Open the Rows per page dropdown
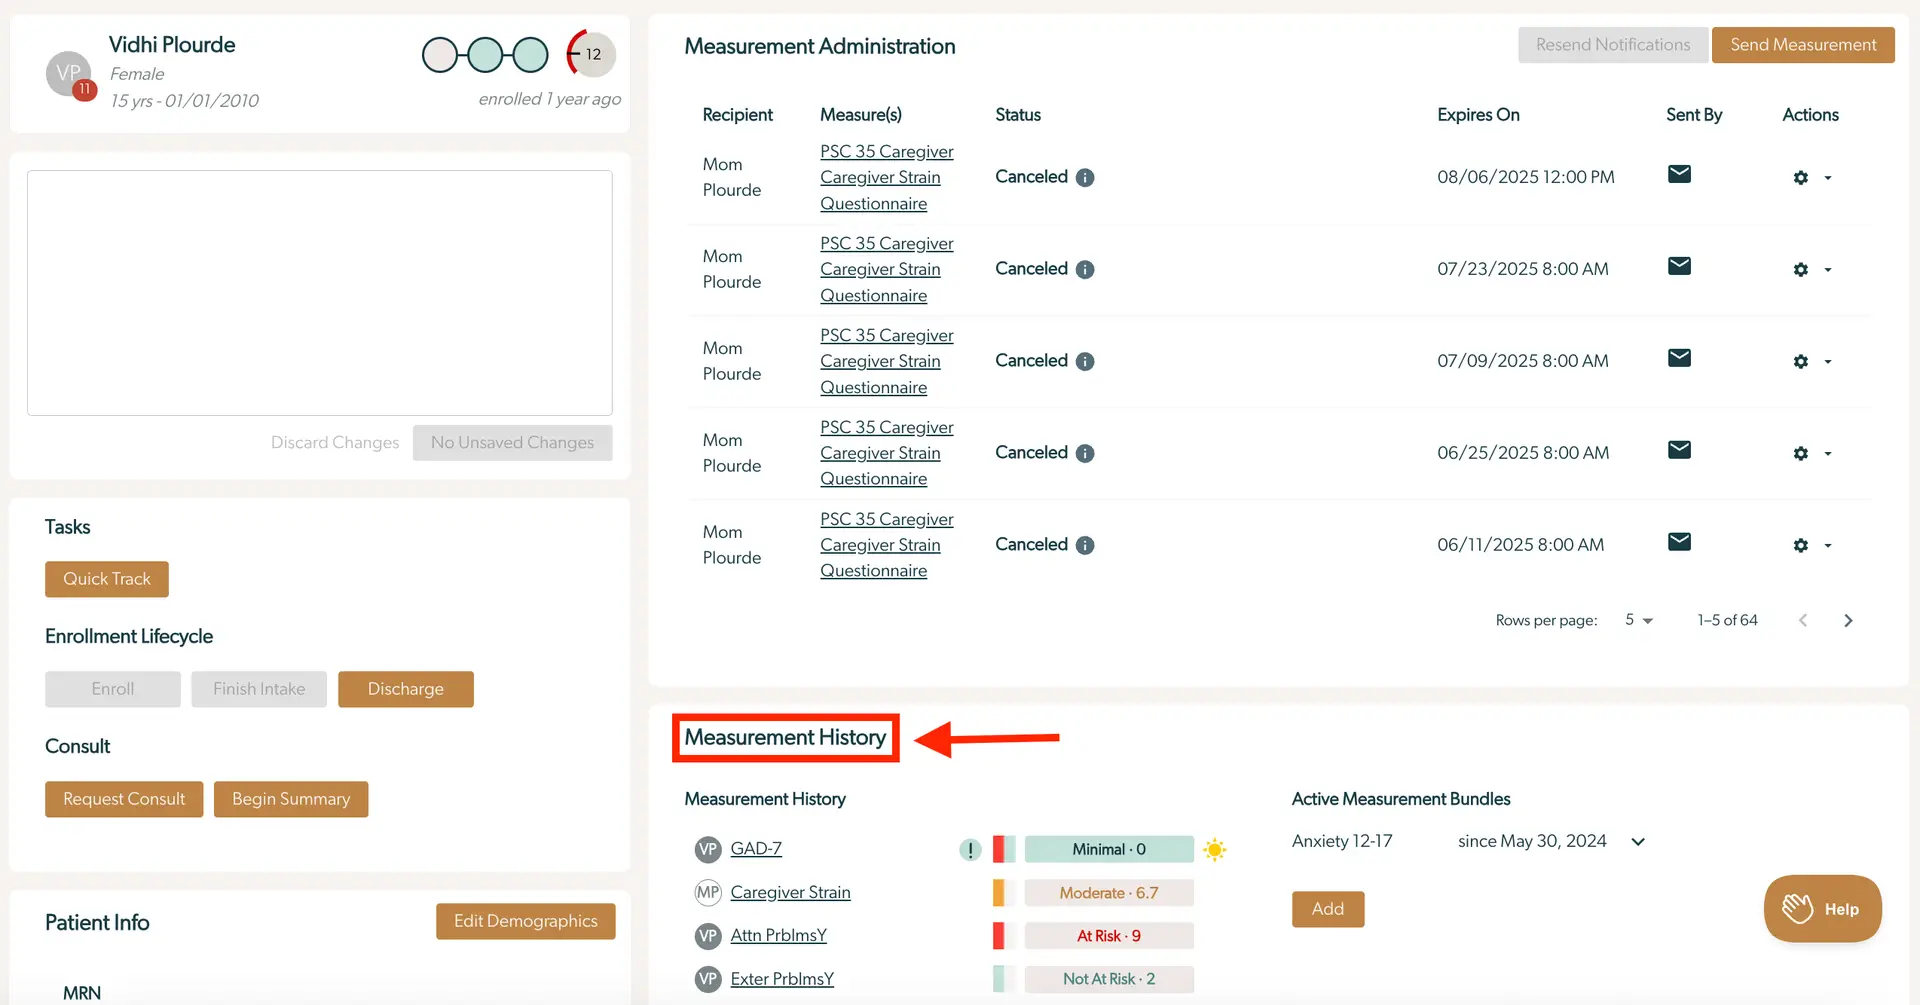 point(1638,620)
